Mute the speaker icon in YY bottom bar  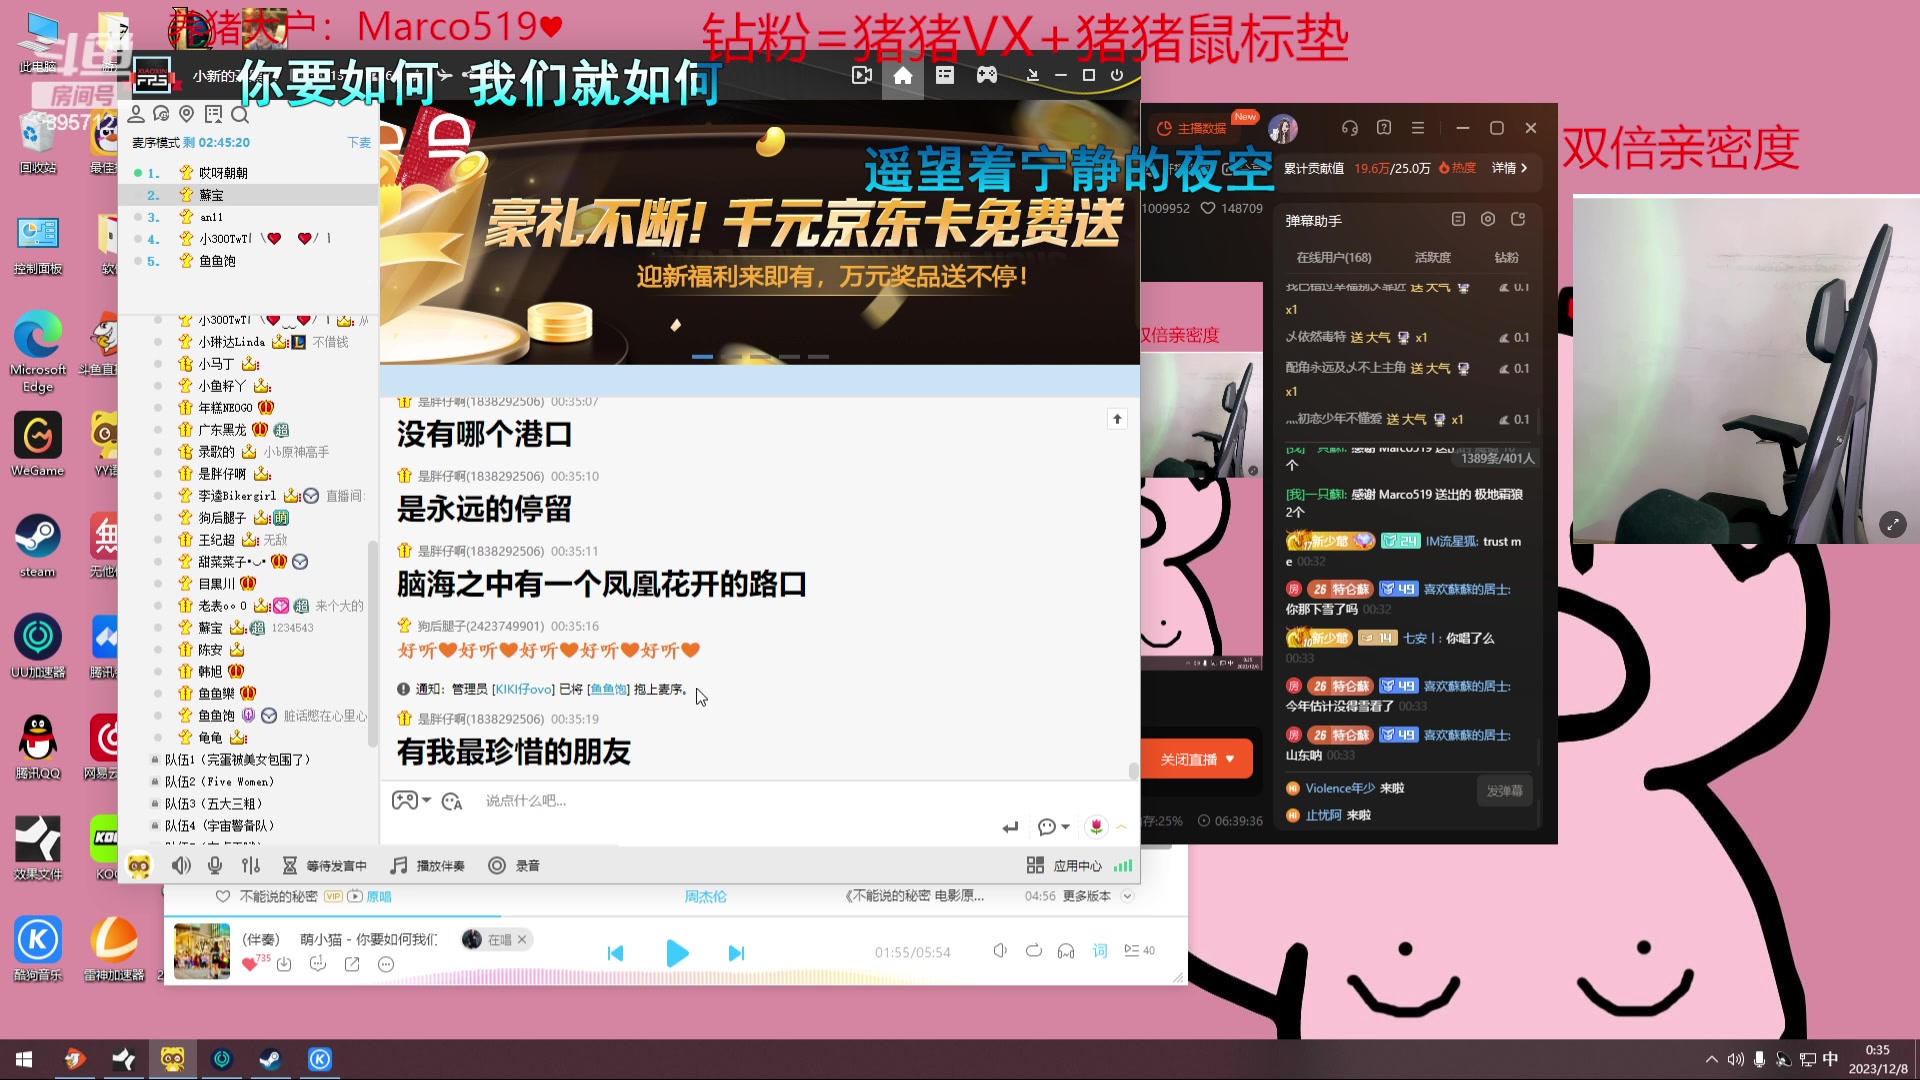181,866
